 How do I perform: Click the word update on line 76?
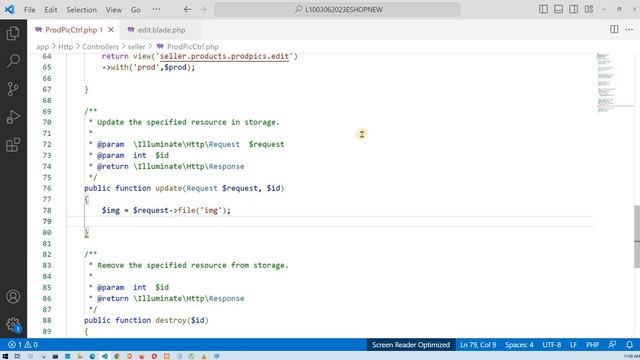pyautogui.click(x=168, y=188)
